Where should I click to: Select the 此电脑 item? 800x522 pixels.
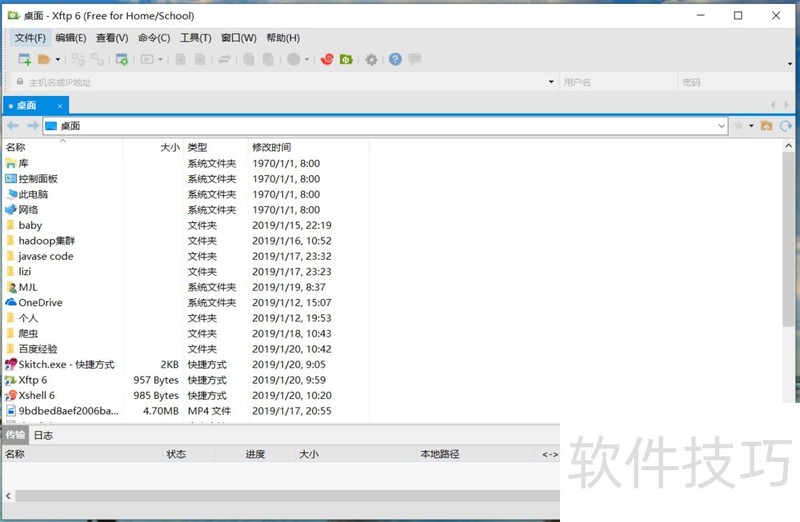click(x=33, y=194)
